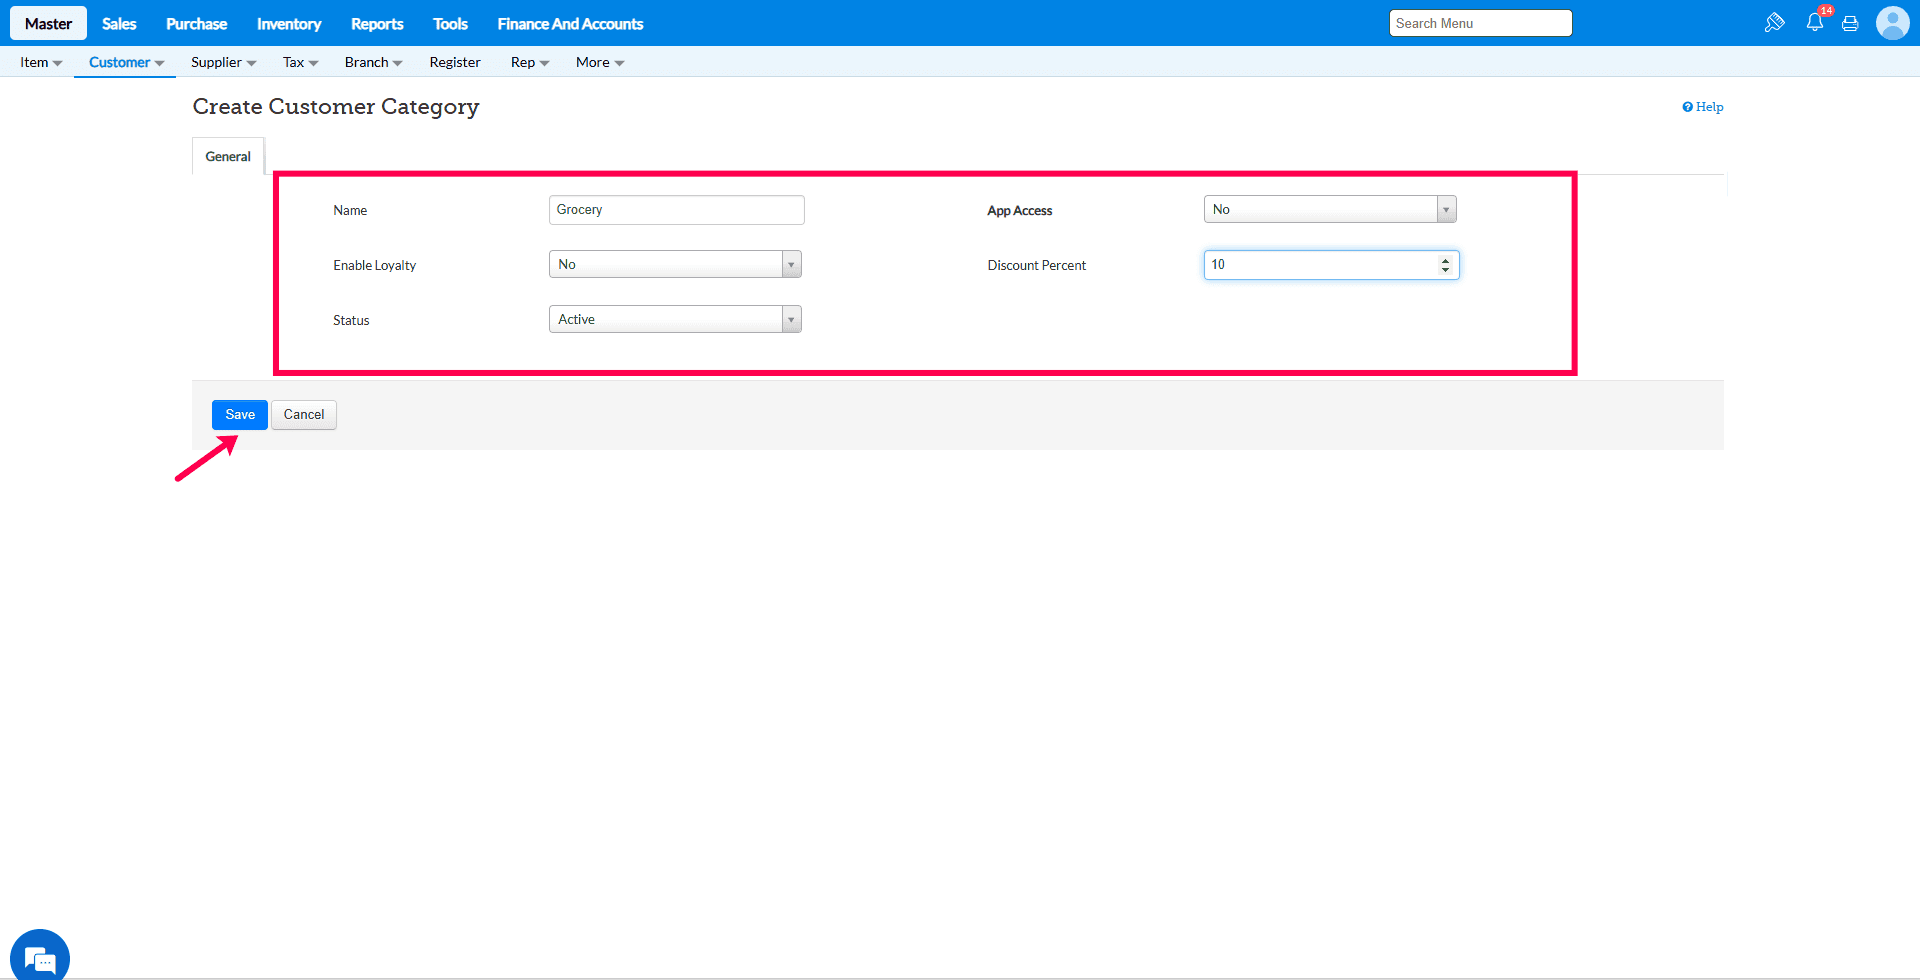Viewport: 1920px width, 980px height.
Task: Open the Status dropdown showing Active
Action: (675, 319)
